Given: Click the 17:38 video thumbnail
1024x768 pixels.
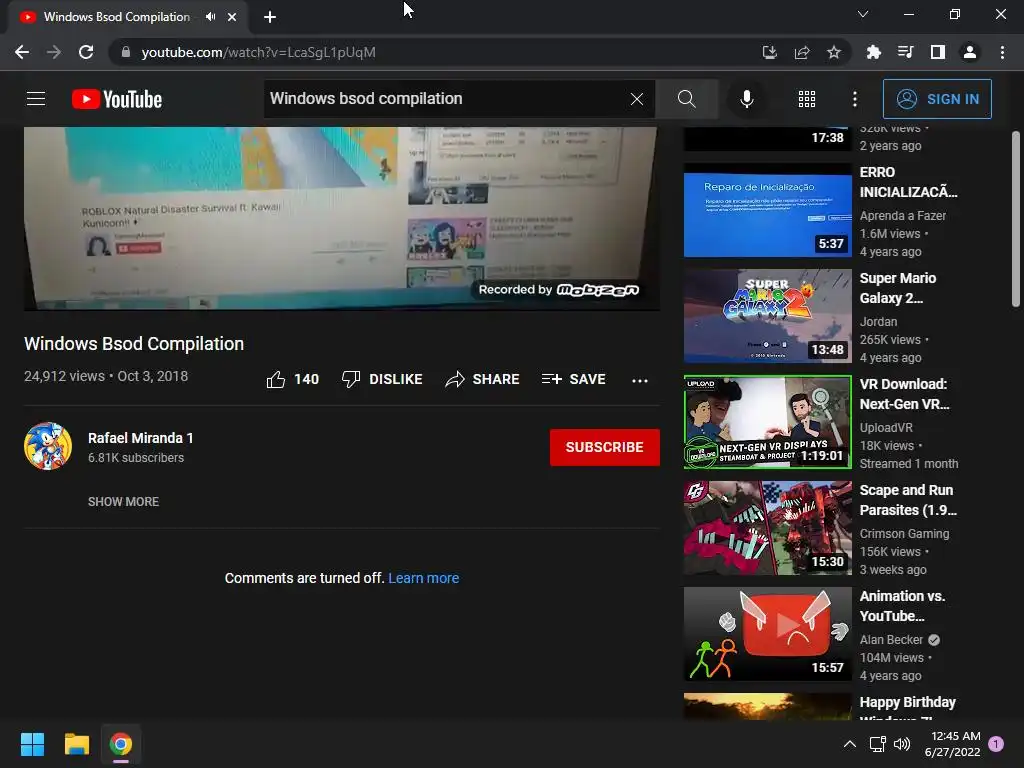Looking at the screenshot, I should coord(767,139).
